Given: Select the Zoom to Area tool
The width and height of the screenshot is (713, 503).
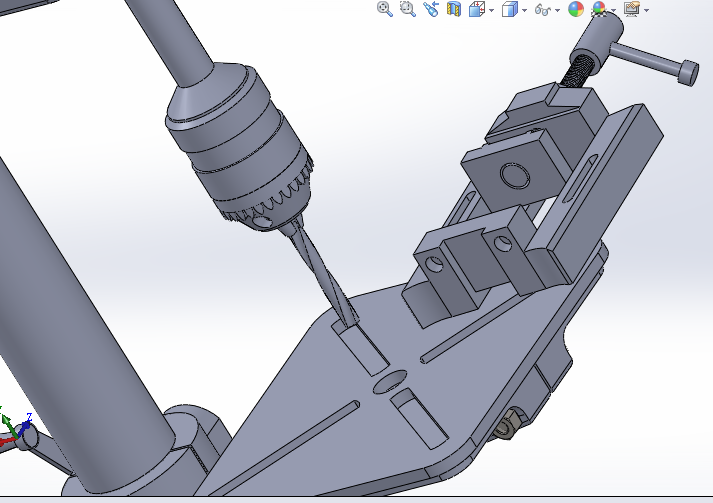Looking at the screenshot, I should click(x=407, y=9).
